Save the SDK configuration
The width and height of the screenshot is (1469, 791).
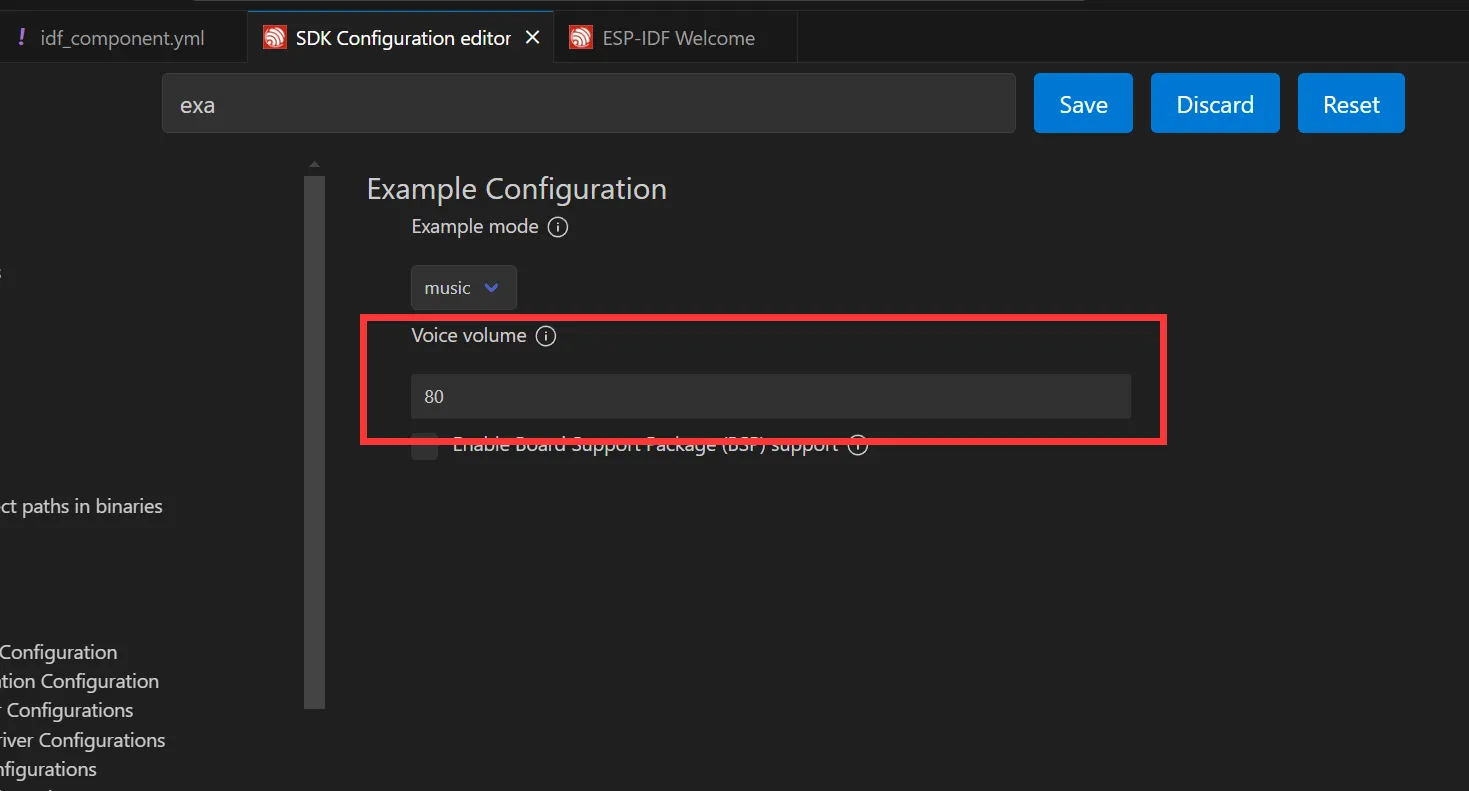[x=1083, y=103]
